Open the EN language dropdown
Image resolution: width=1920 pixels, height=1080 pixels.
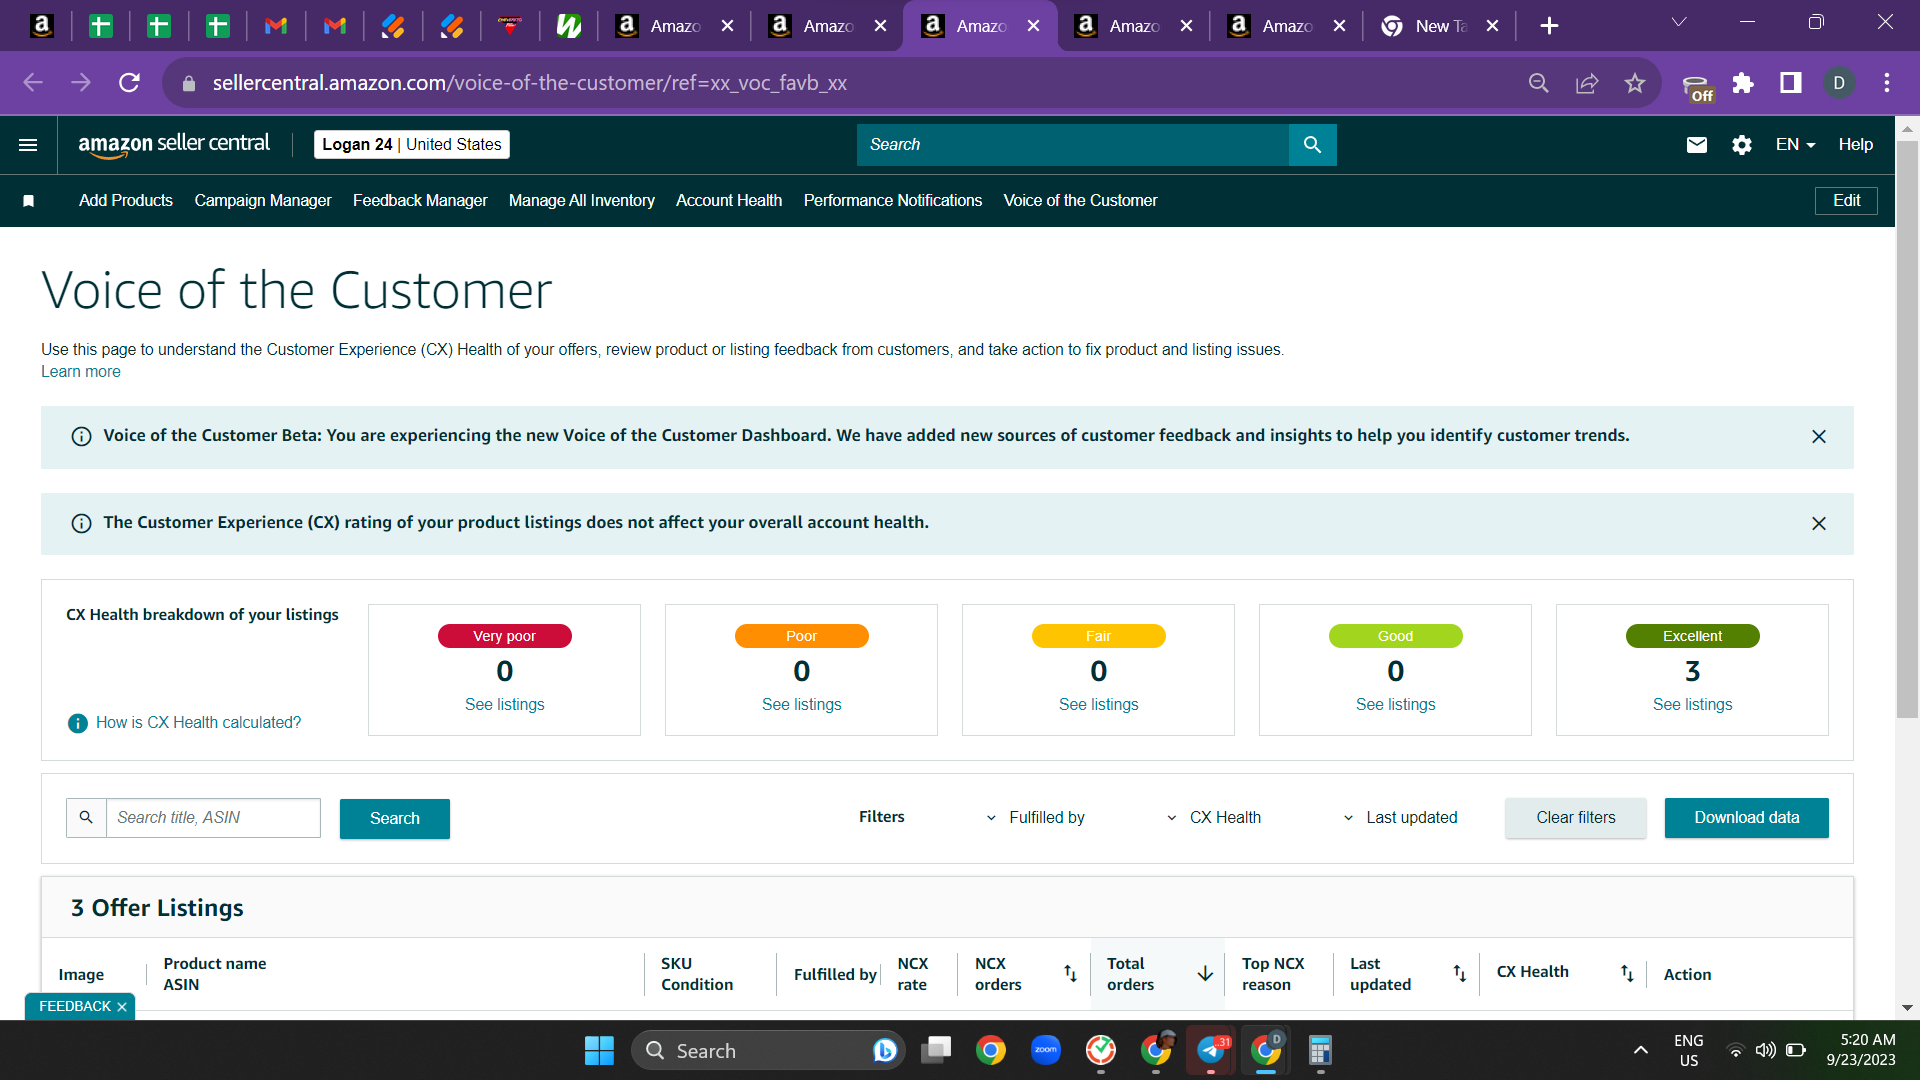[x=1795, y=145]
